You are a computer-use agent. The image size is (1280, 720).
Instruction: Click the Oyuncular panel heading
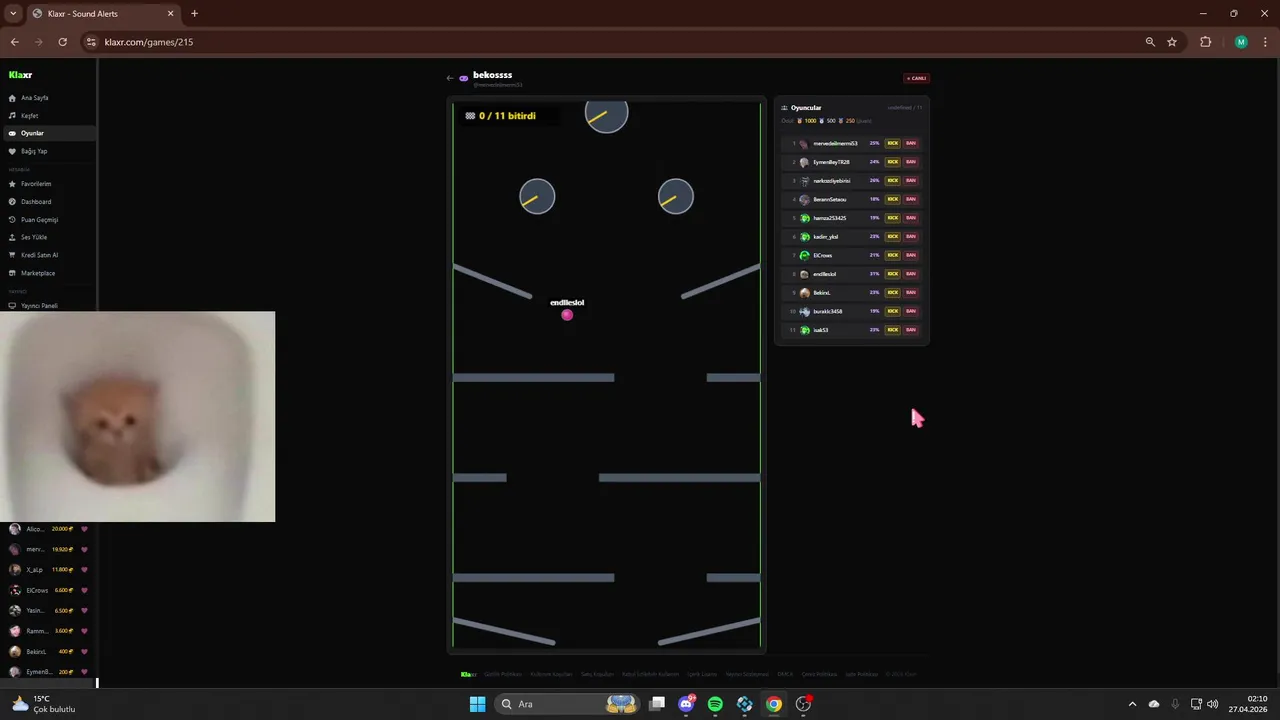806,108
